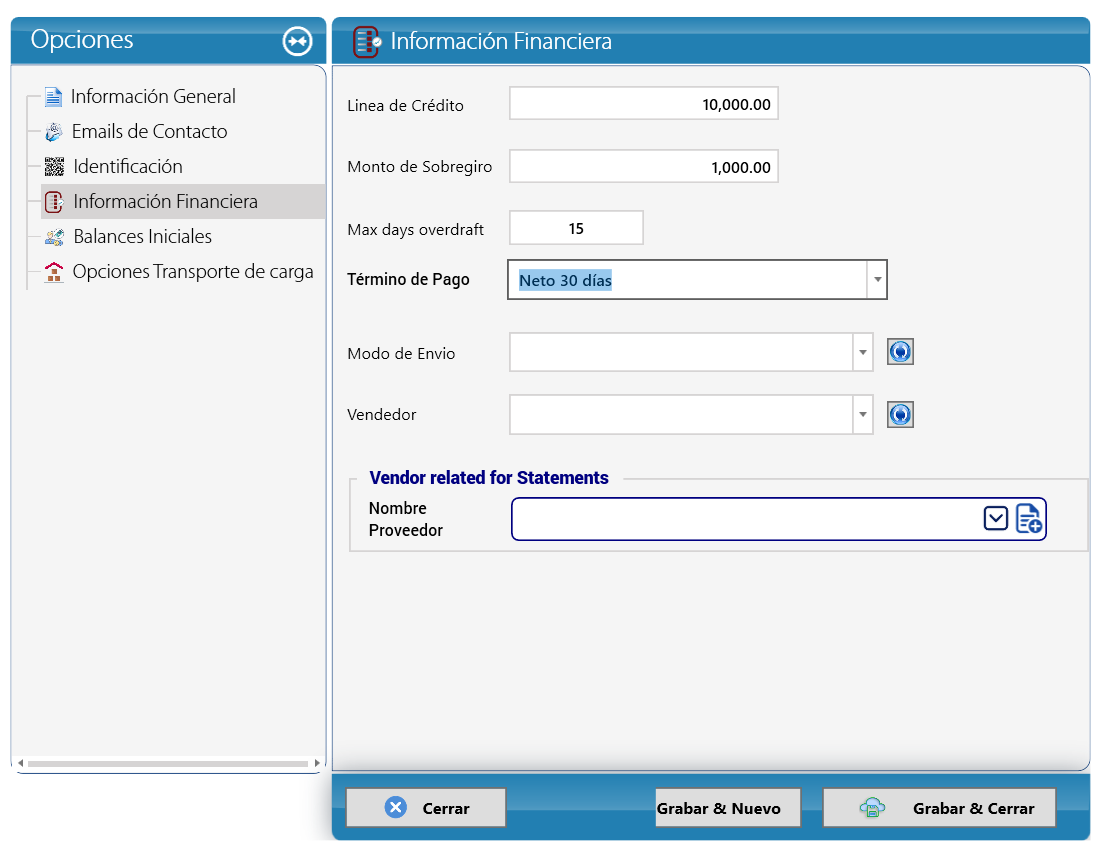Open the Vendedor dropdown arrow
Image resolution: width=1110 pixels, height=850 pixels.
[x=862, y=415]
